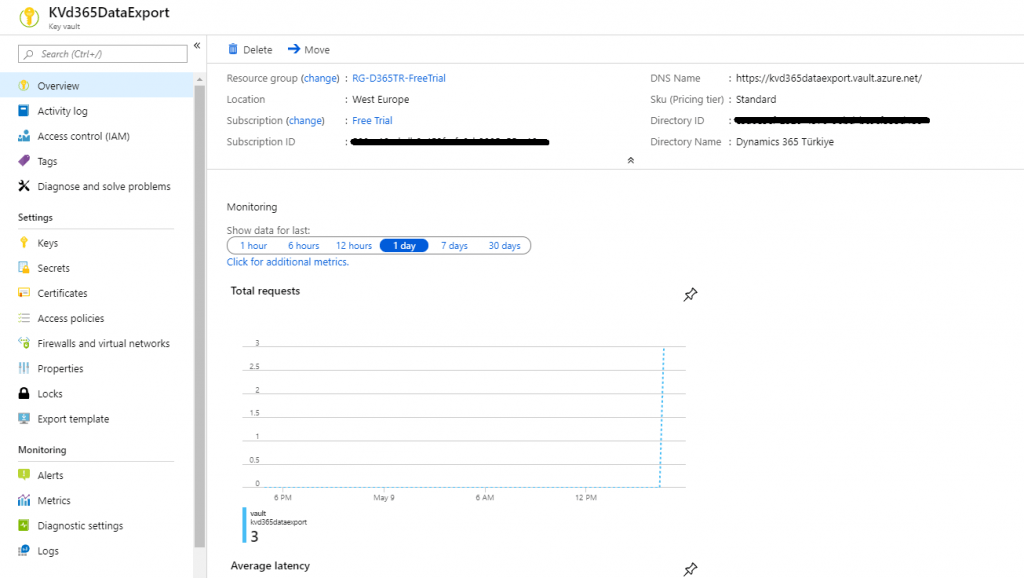Click the Access policies list icon
The height and width of the screenshot is (578, 1024).
pos(24,318)
